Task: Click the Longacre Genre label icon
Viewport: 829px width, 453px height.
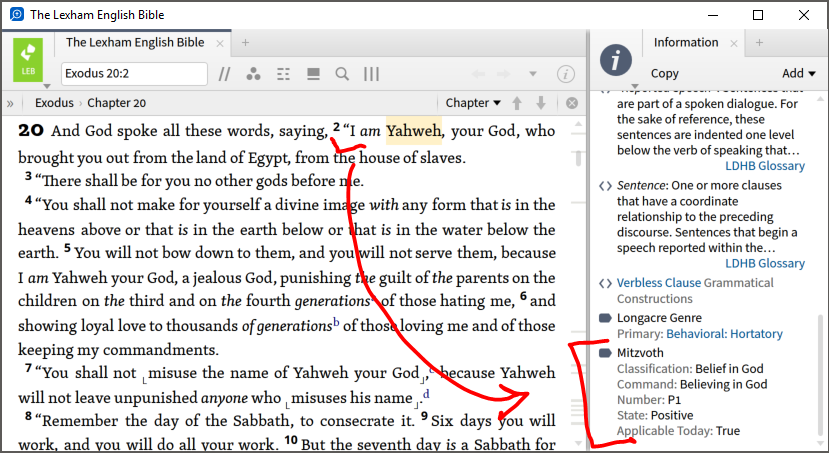Action: pyautogui.click(x=605, y=318)
